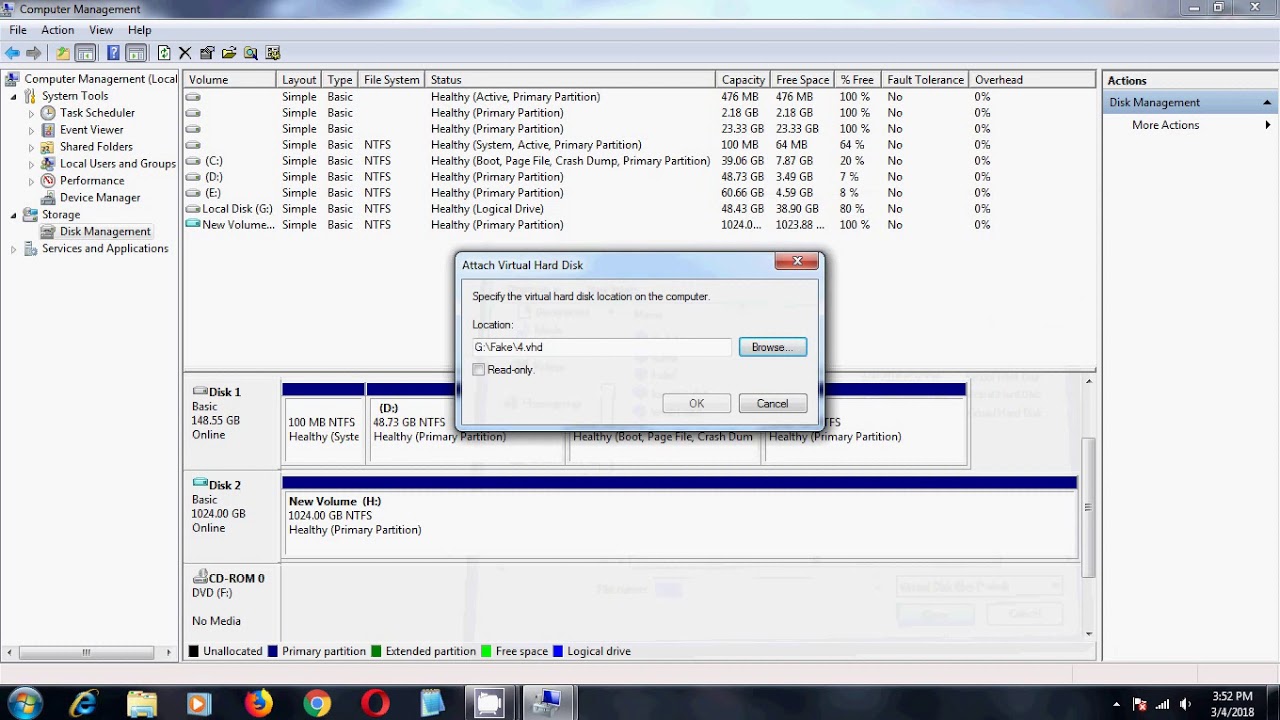Sort by the Capacity column header
This screenshot has height=720, width=1280.
click(x=743, y=80)
